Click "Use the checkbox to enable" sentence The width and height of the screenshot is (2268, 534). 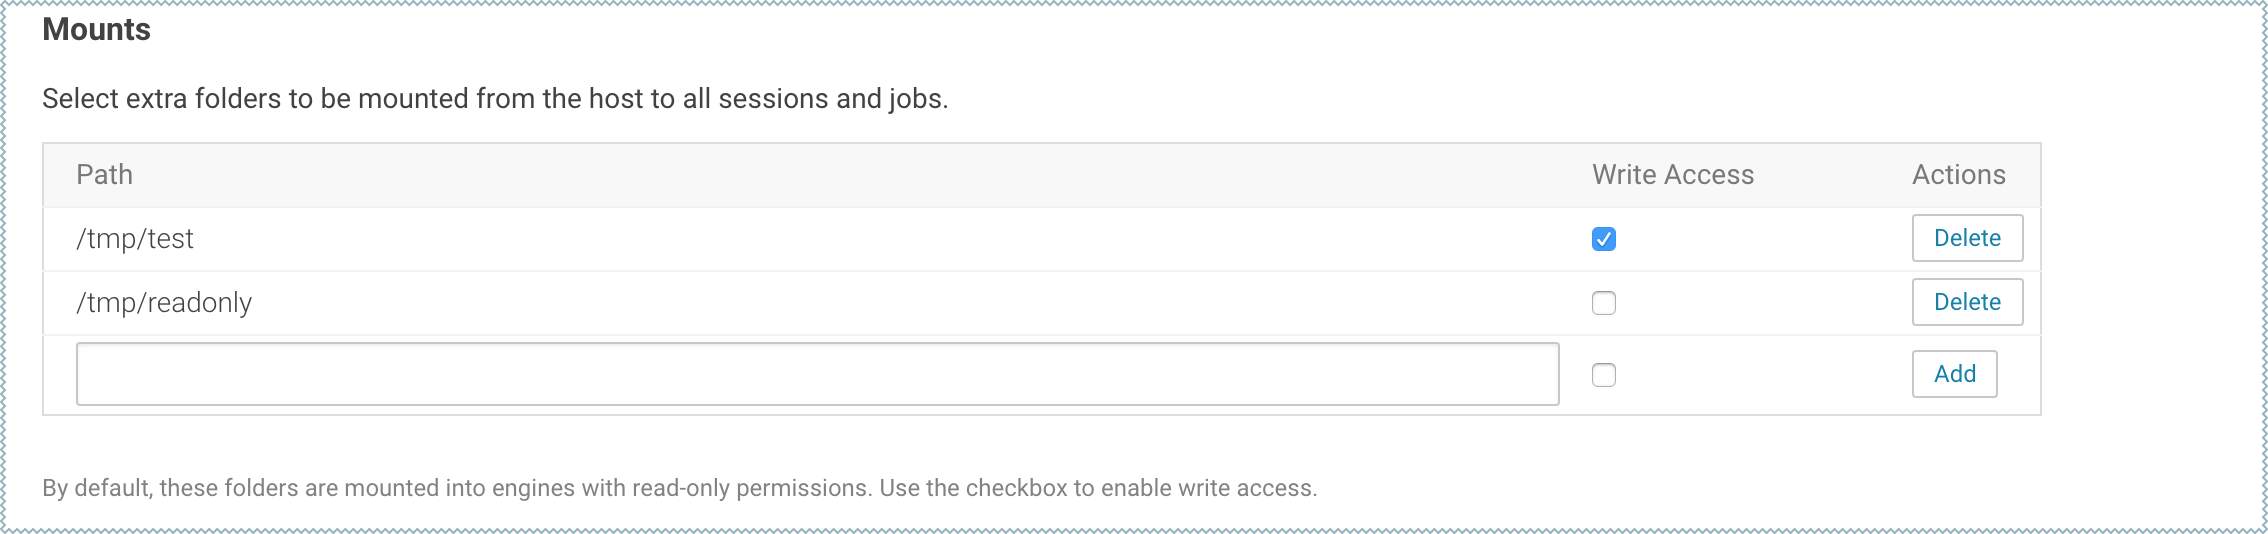click(x=1100, y=488)
